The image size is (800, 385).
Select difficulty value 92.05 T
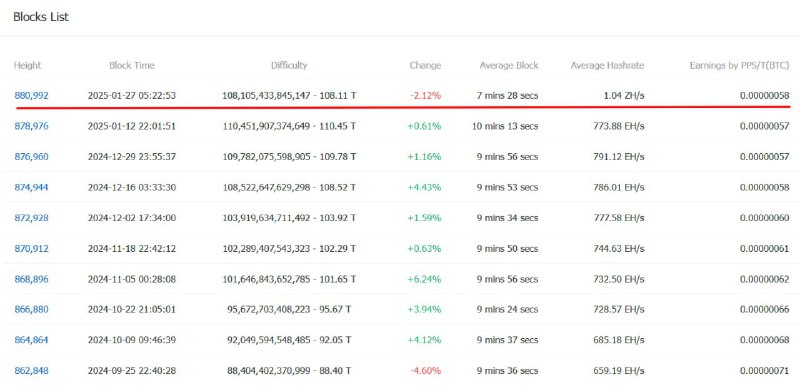335,340
